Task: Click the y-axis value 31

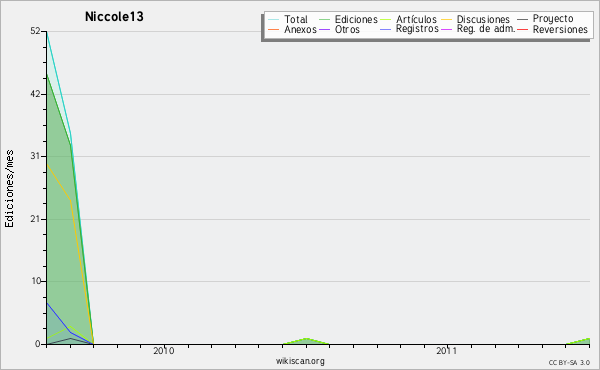Action: point(36,156)
